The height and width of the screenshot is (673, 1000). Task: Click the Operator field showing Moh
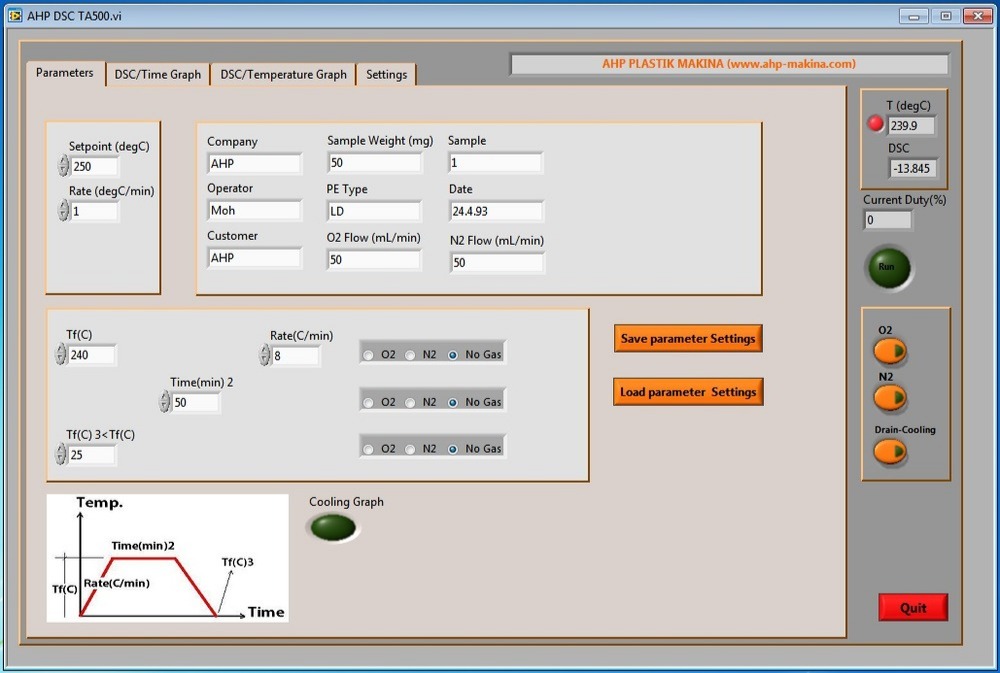coord(254,210)
